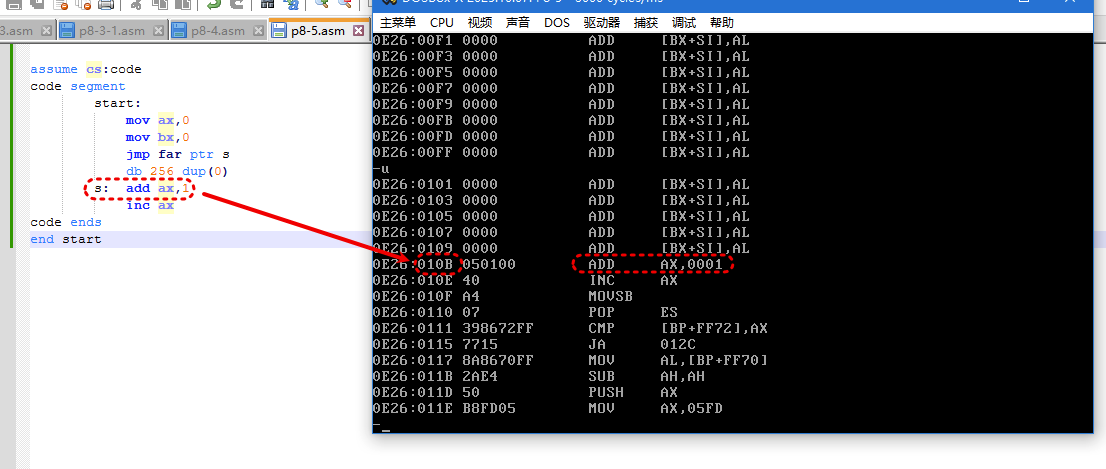Click the green Undo arrow icon
Screen dimensions: 1106x469
point(214,4)
